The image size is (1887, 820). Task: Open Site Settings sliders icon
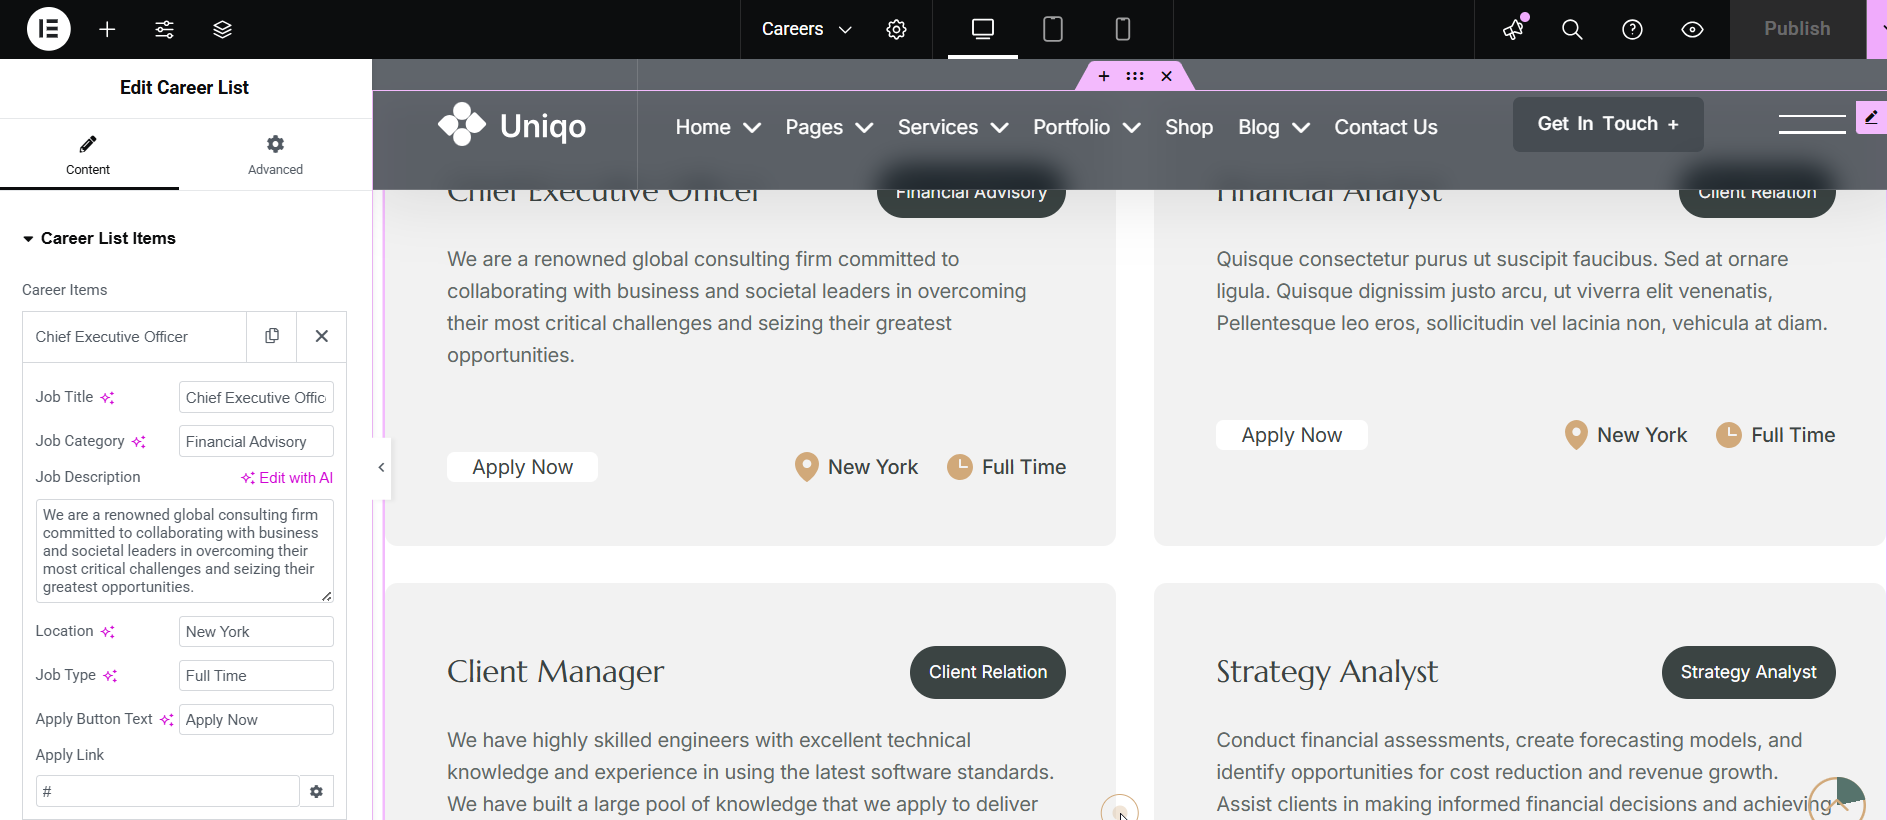[x=165, y=29]
